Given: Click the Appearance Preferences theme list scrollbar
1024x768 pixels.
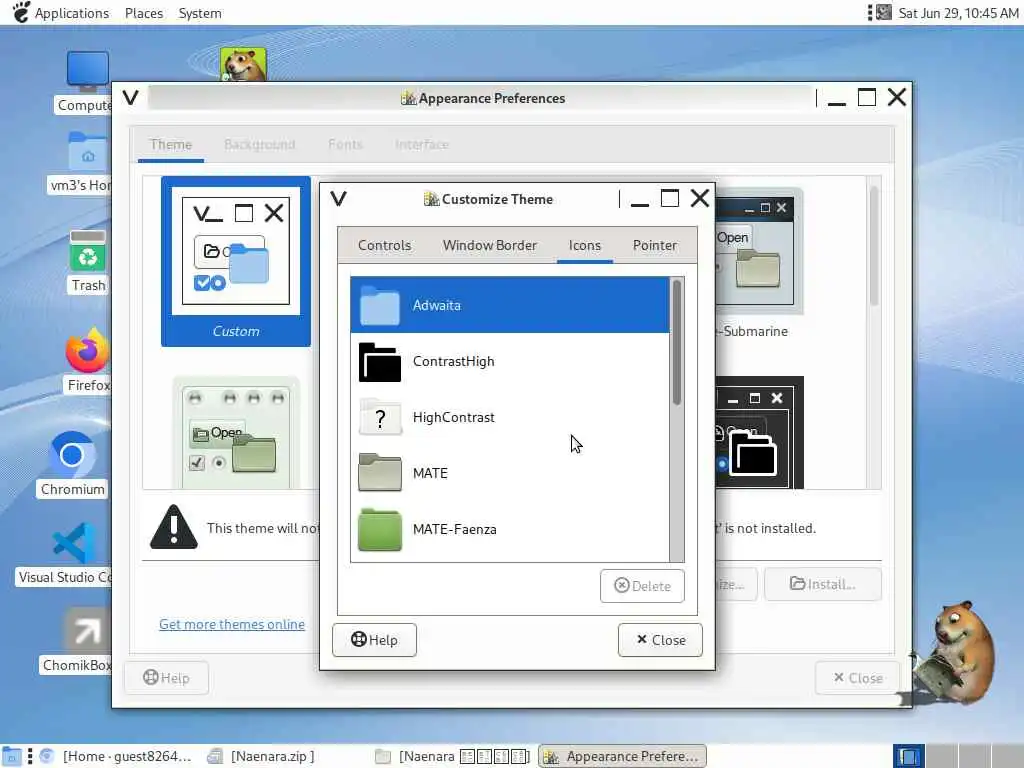Looking at the screenshot, I should tap(874, 246).
